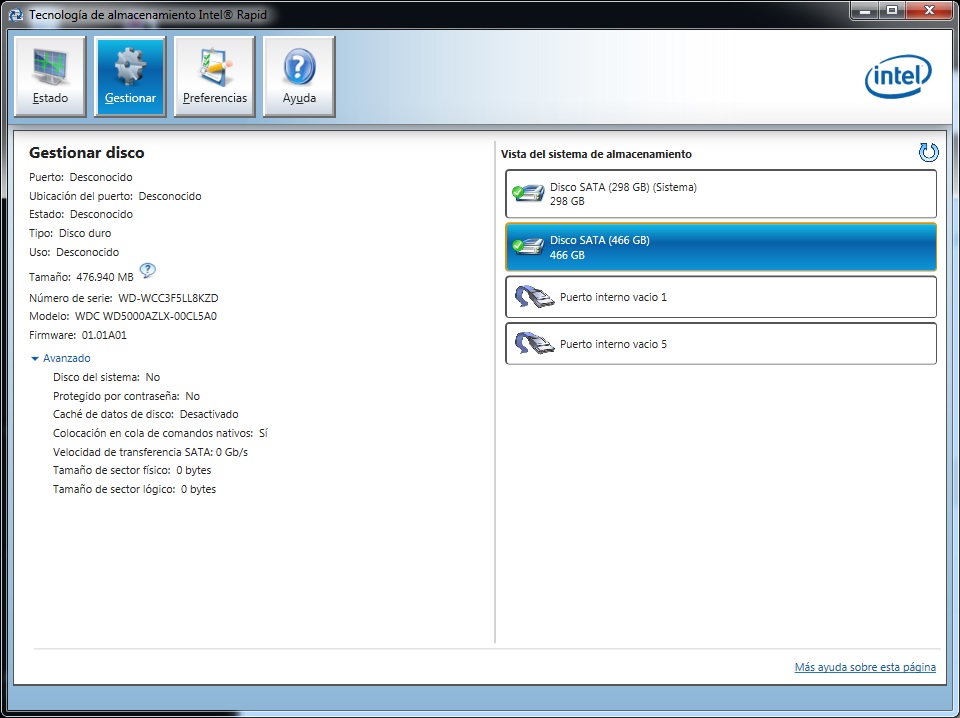Click the 466 GB disk icon
960x718 pixels.
528,247
